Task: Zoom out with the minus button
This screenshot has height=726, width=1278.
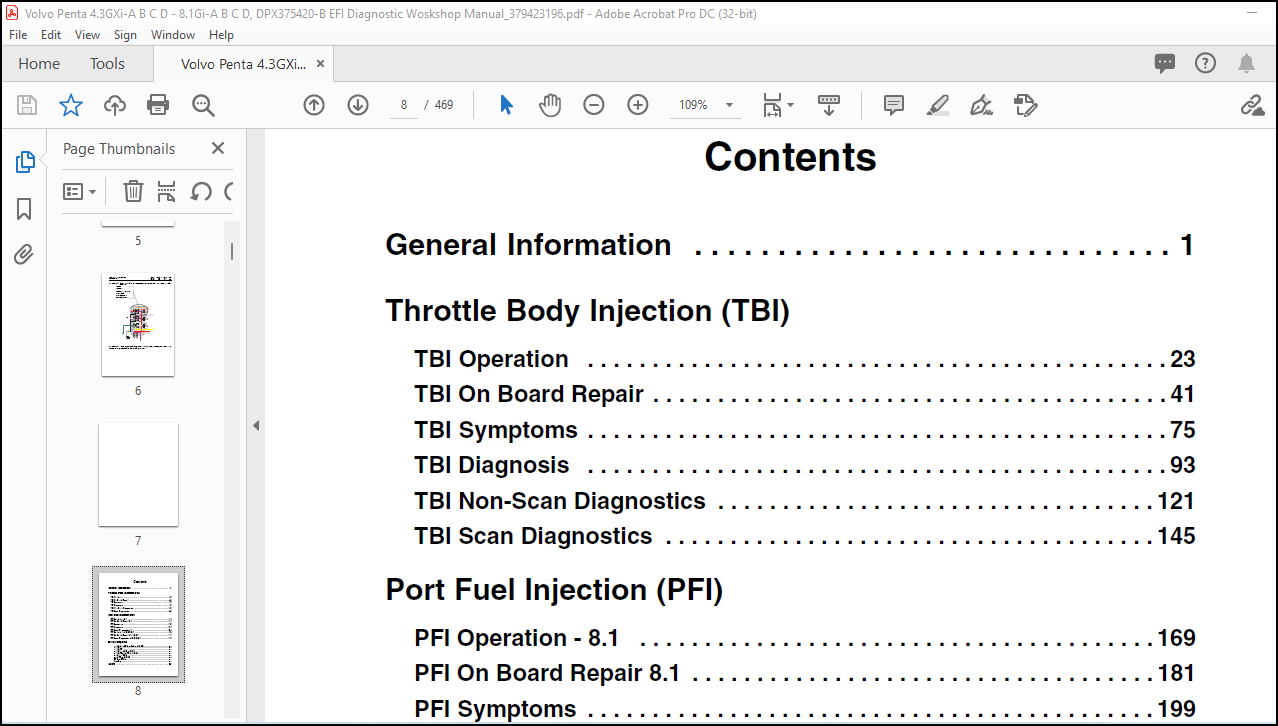Action: coord(594,105)
